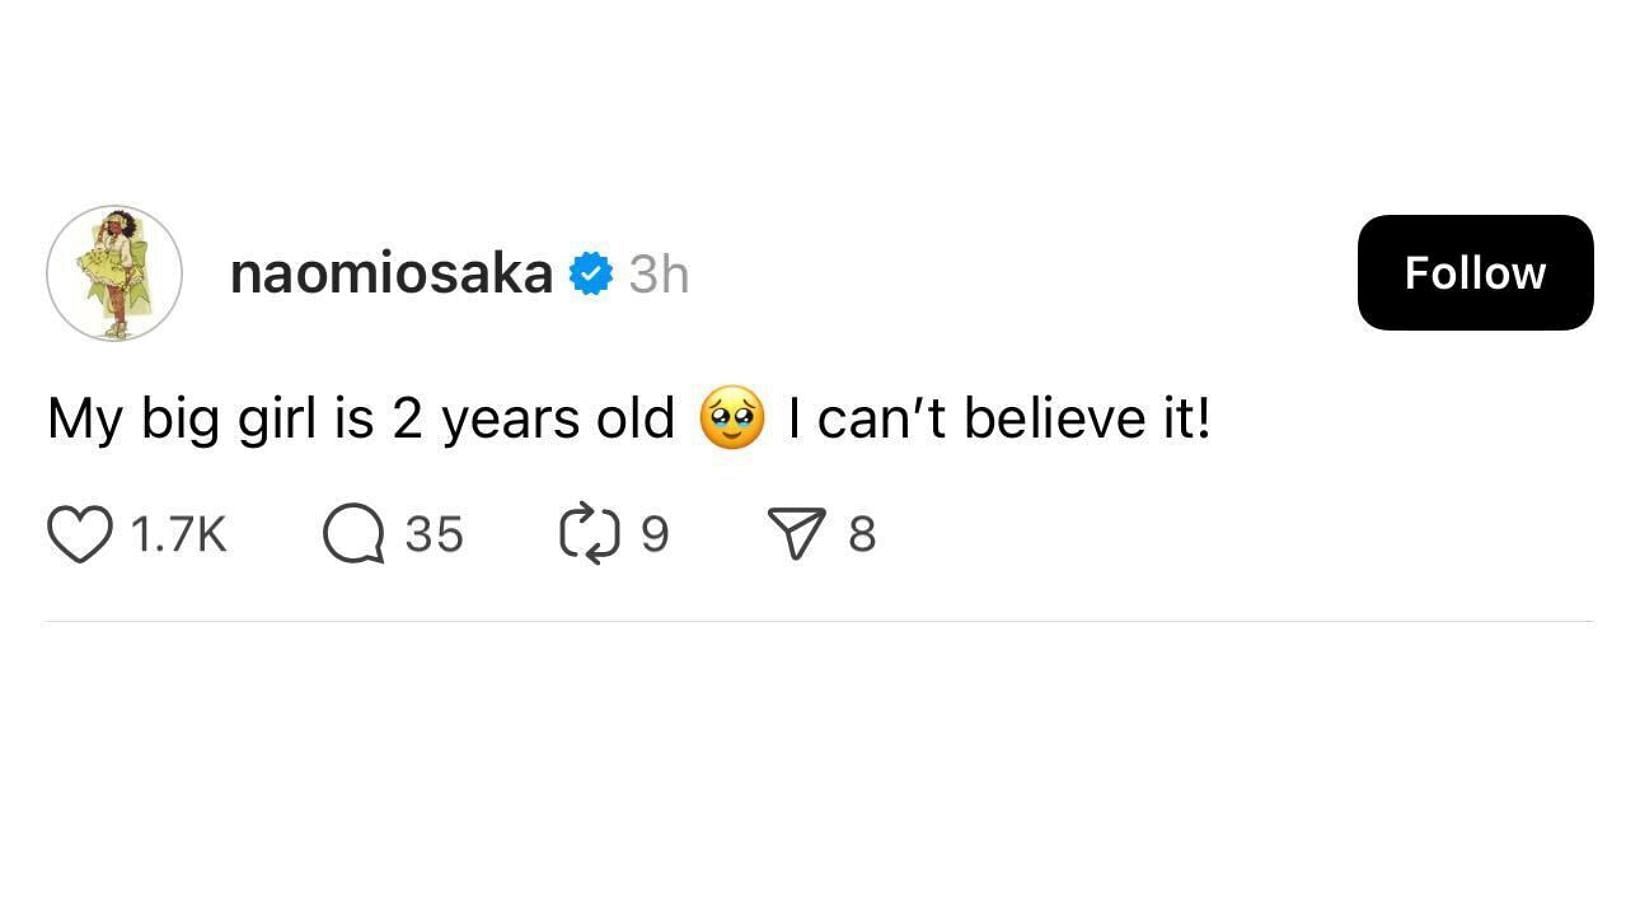Click the horizontal divider below the post
1640x924 pixels.
(x=819, y=621)
